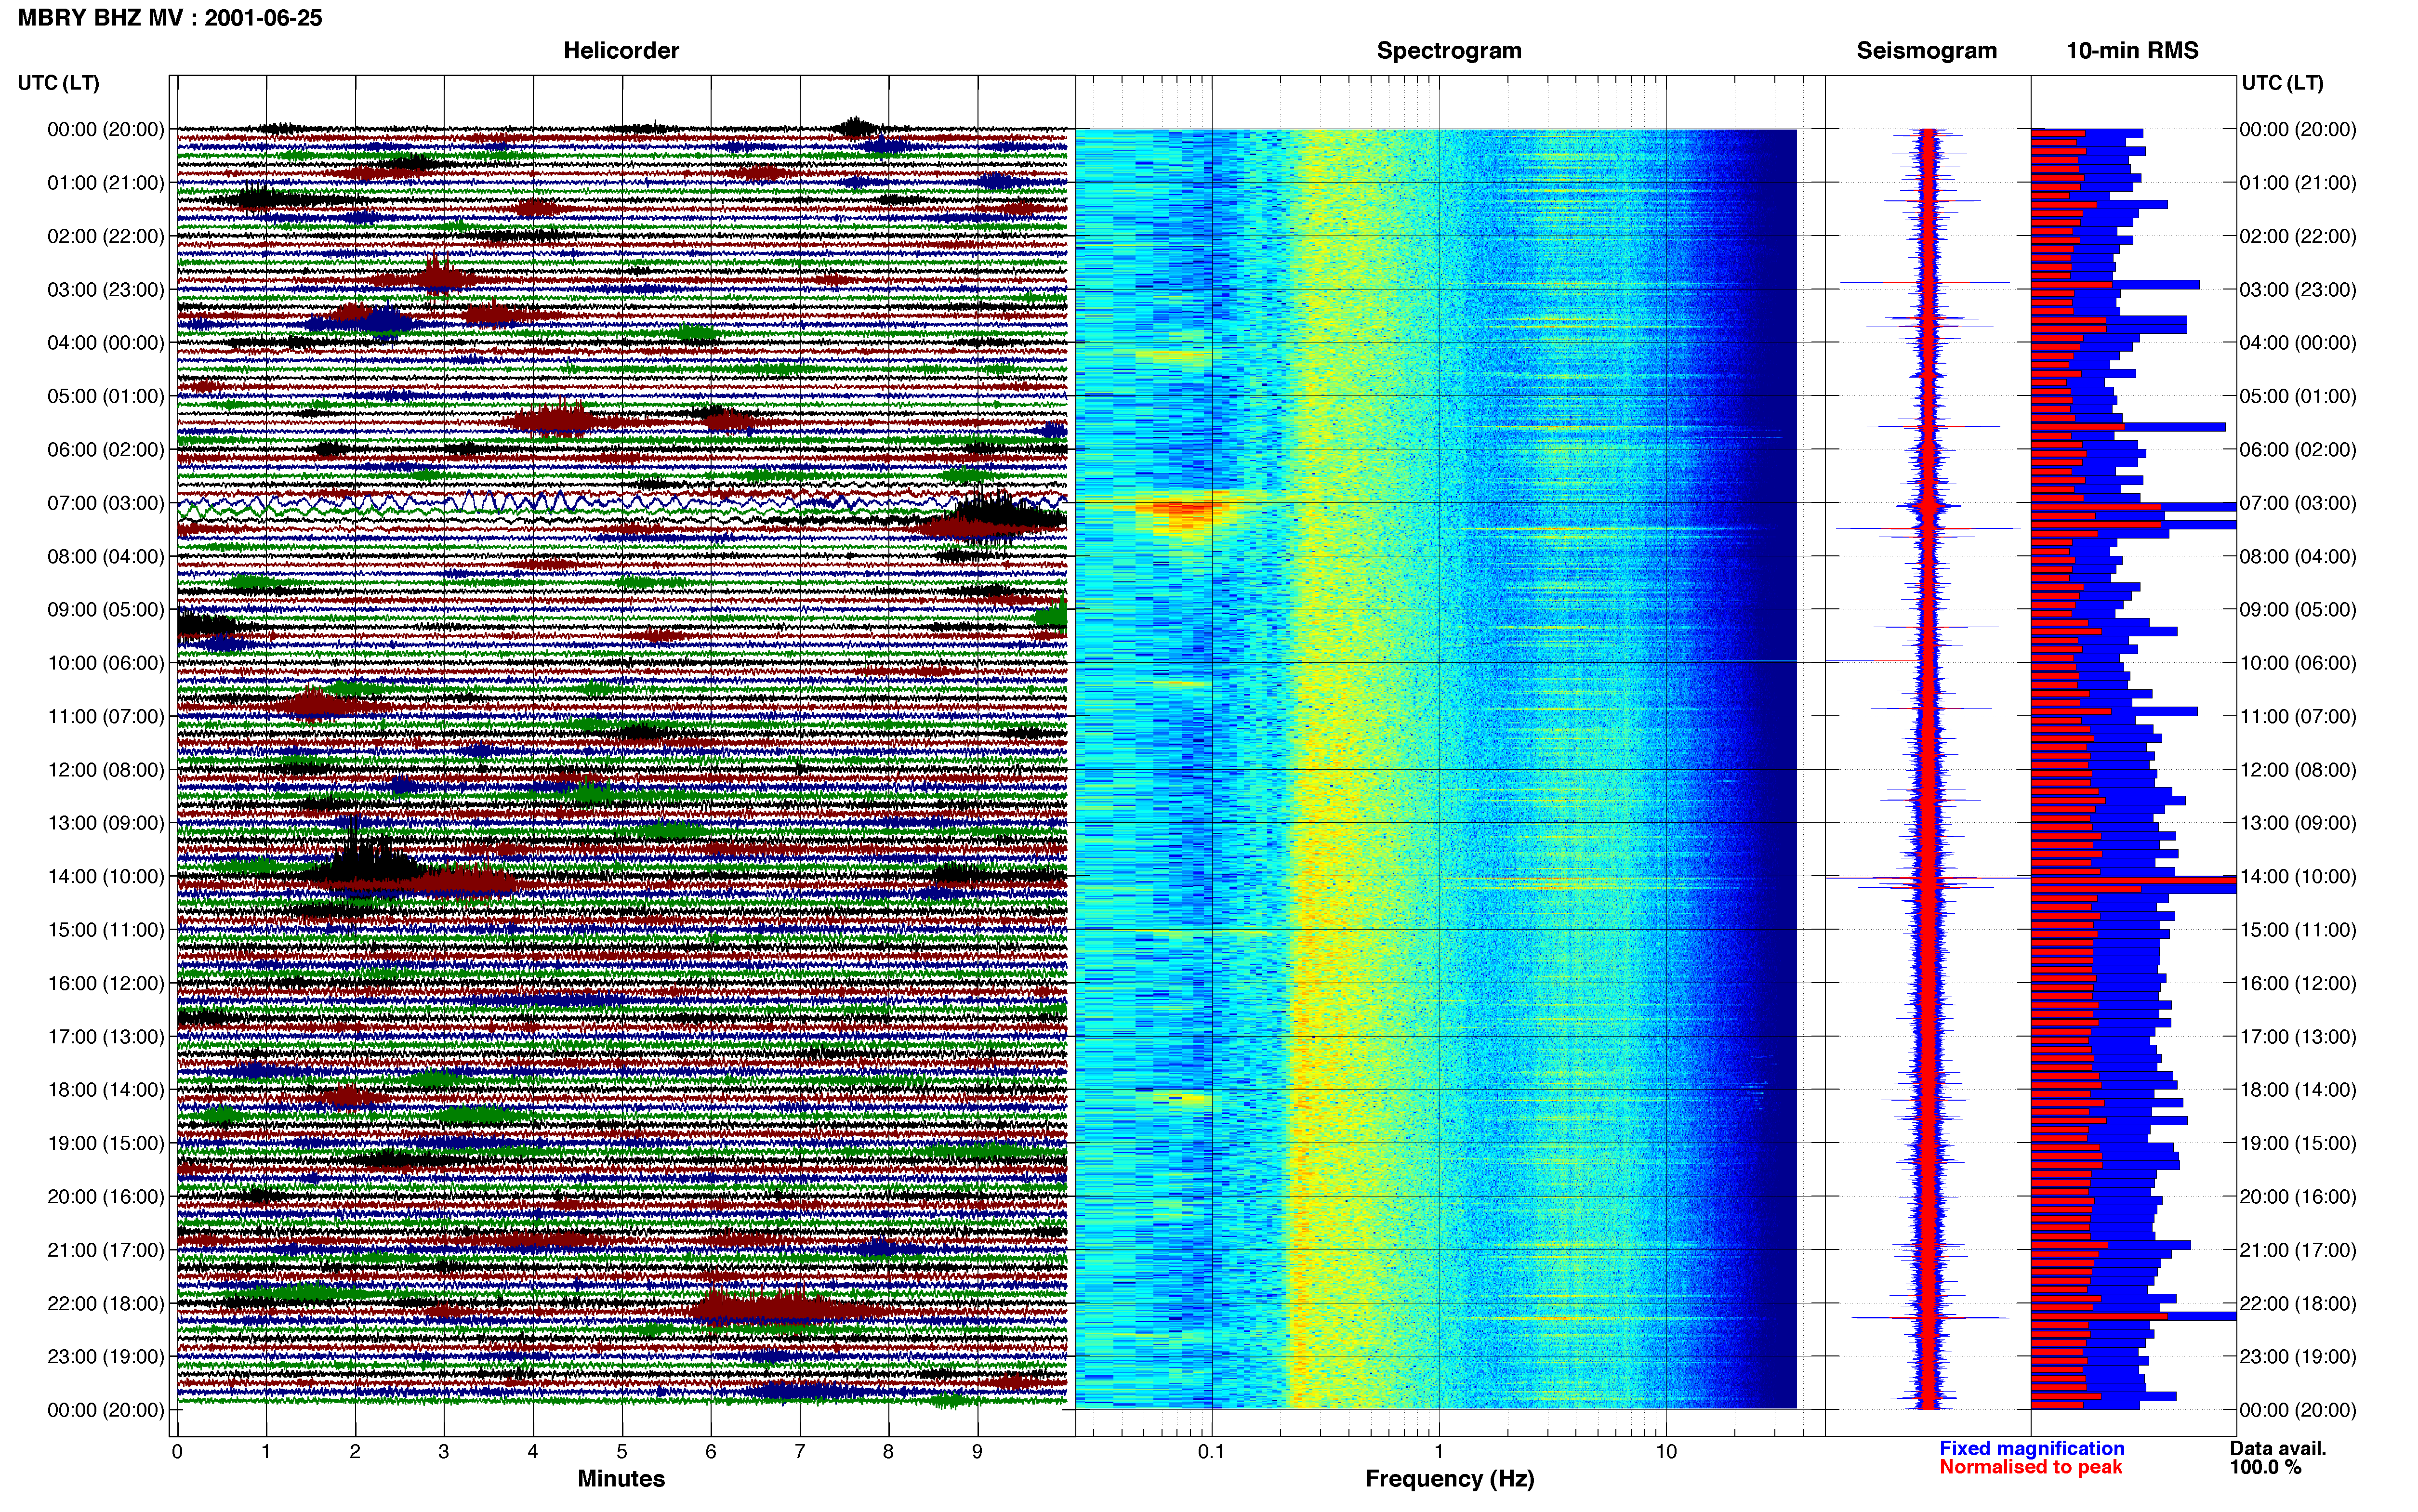Click the long RMS bar near 22:00

click(2134, 1316)
